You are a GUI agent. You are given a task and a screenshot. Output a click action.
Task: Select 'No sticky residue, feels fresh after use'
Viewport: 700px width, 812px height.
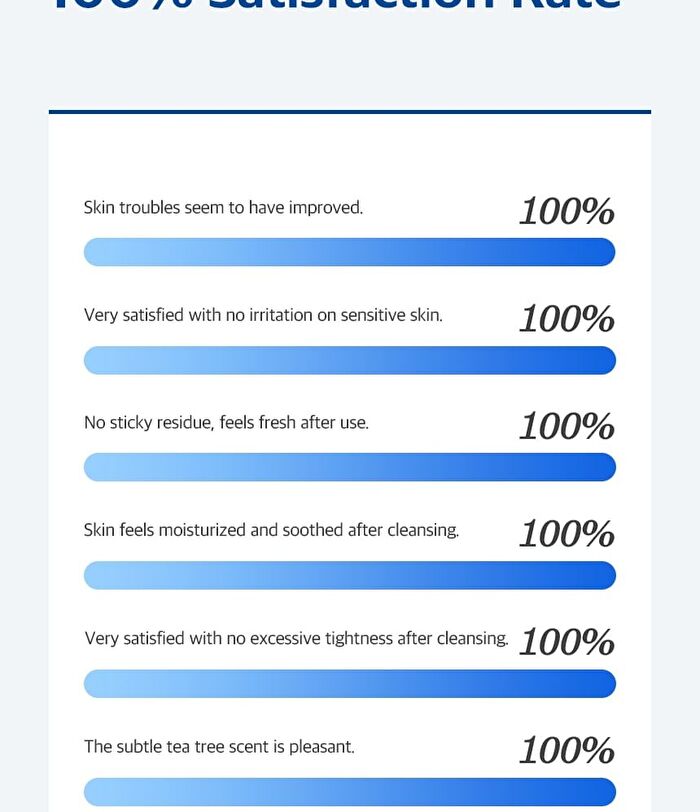click(x=226, y=423)
